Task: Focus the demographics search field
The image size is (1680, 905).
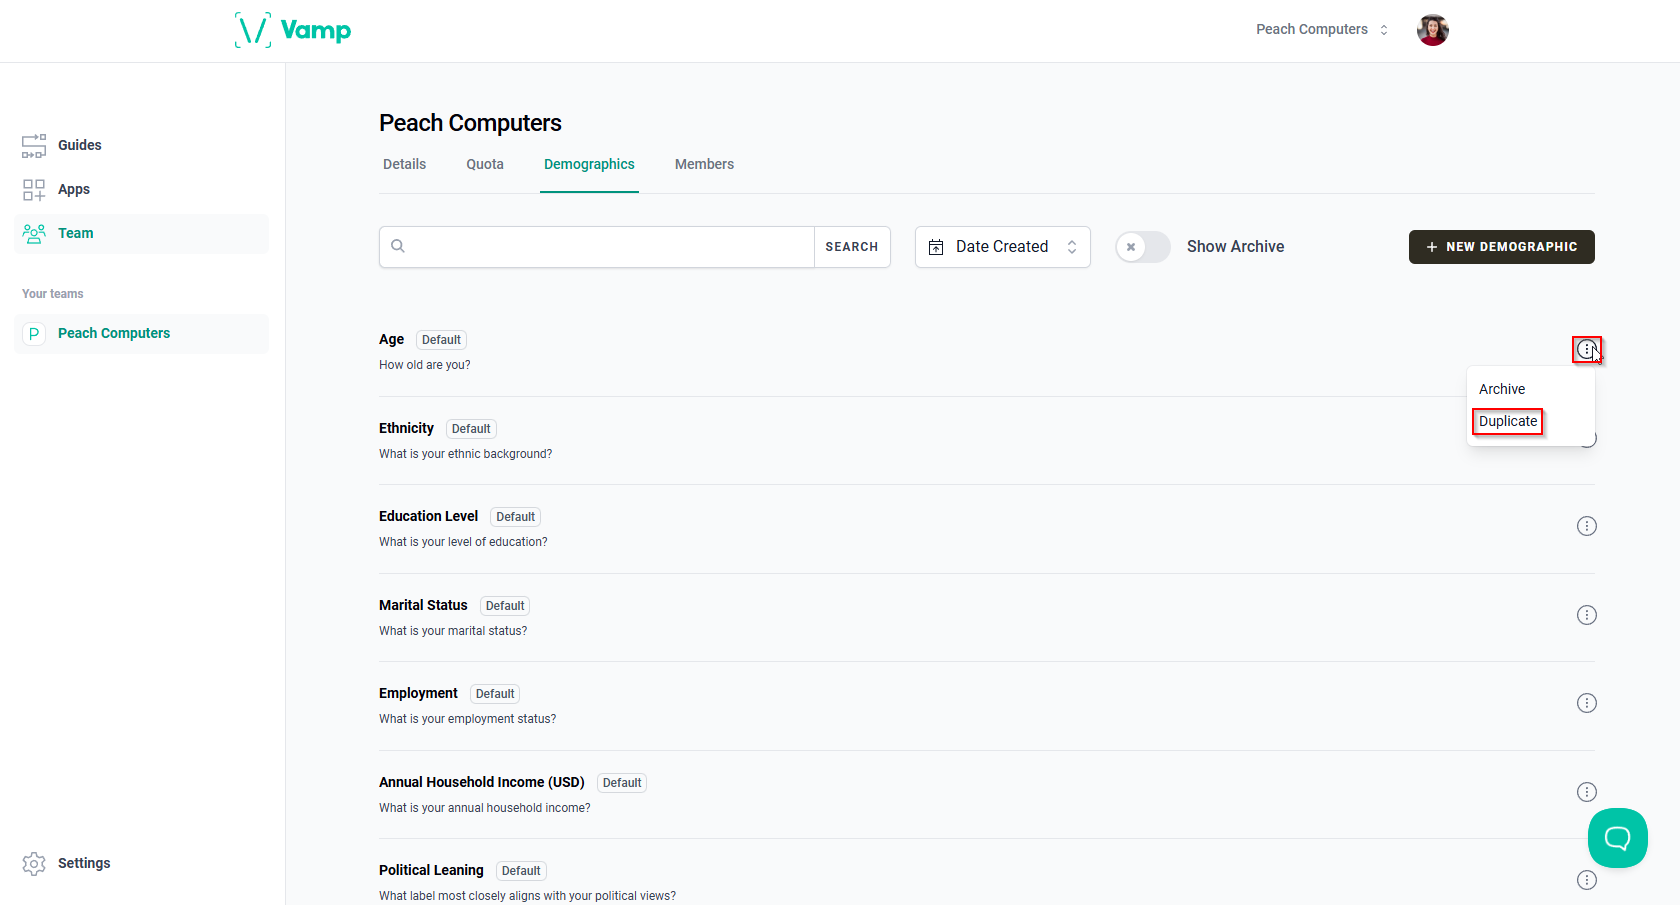Action: coord(597,247)
